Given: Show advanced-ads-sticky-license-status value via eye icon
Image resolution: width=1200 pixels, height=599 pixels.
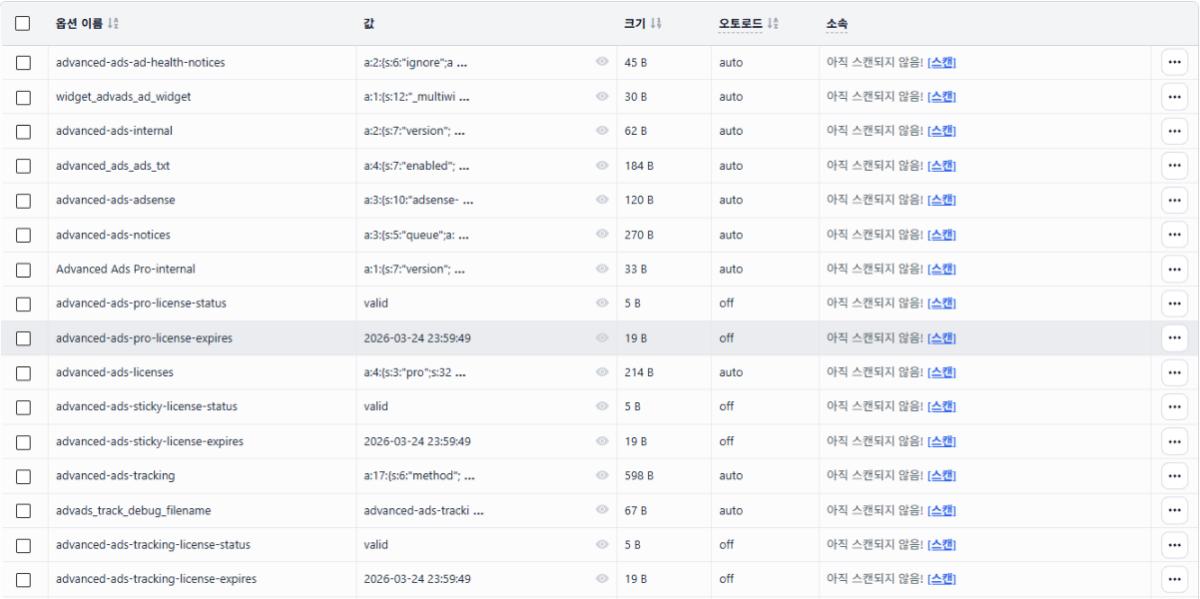Looking at the screenshot, I should 602,407.
